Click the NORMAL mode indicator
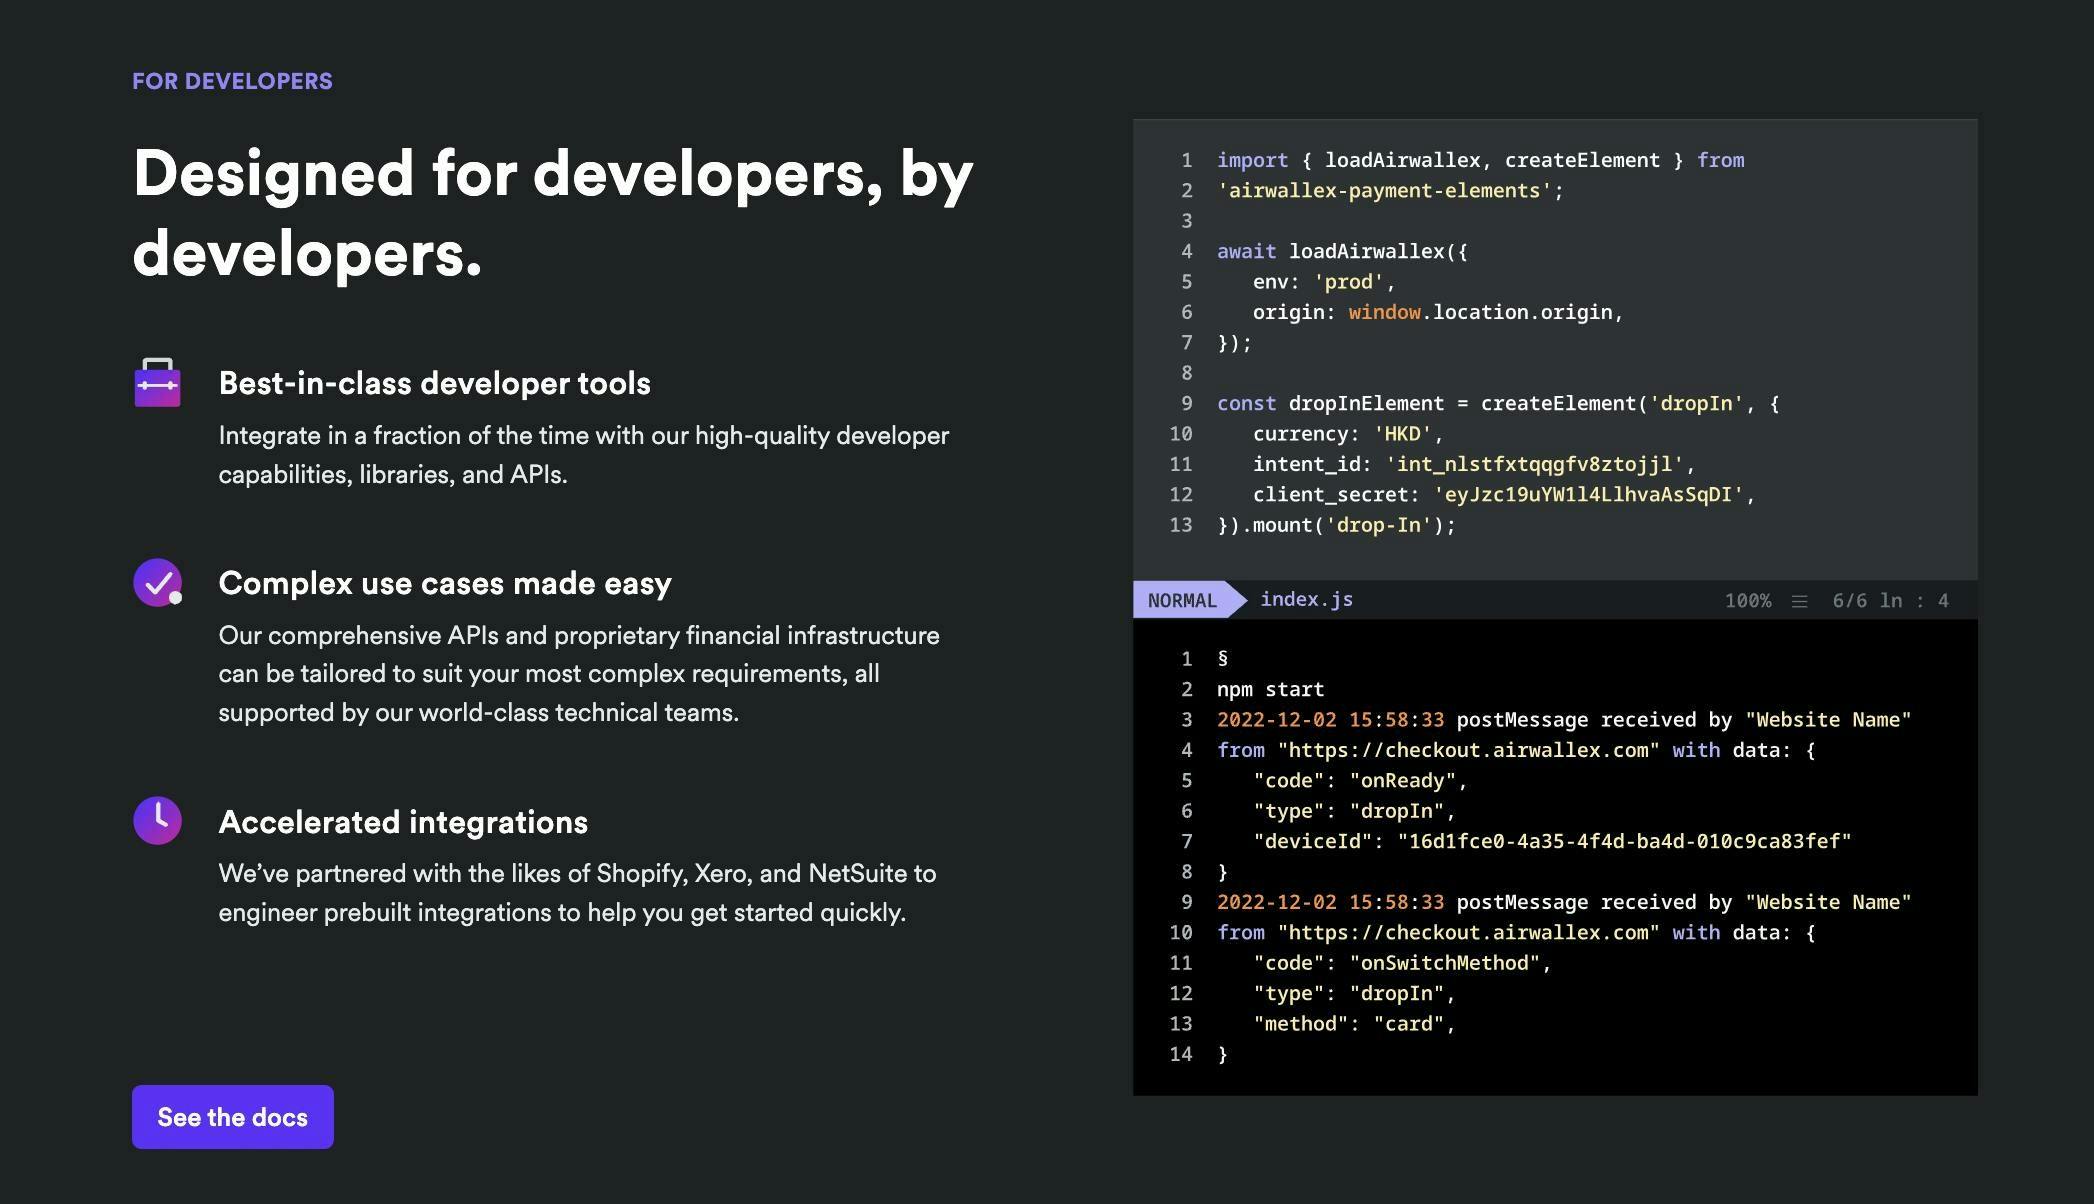The width and height of the screenshot is (2094, 1204). pos(1182,600)
